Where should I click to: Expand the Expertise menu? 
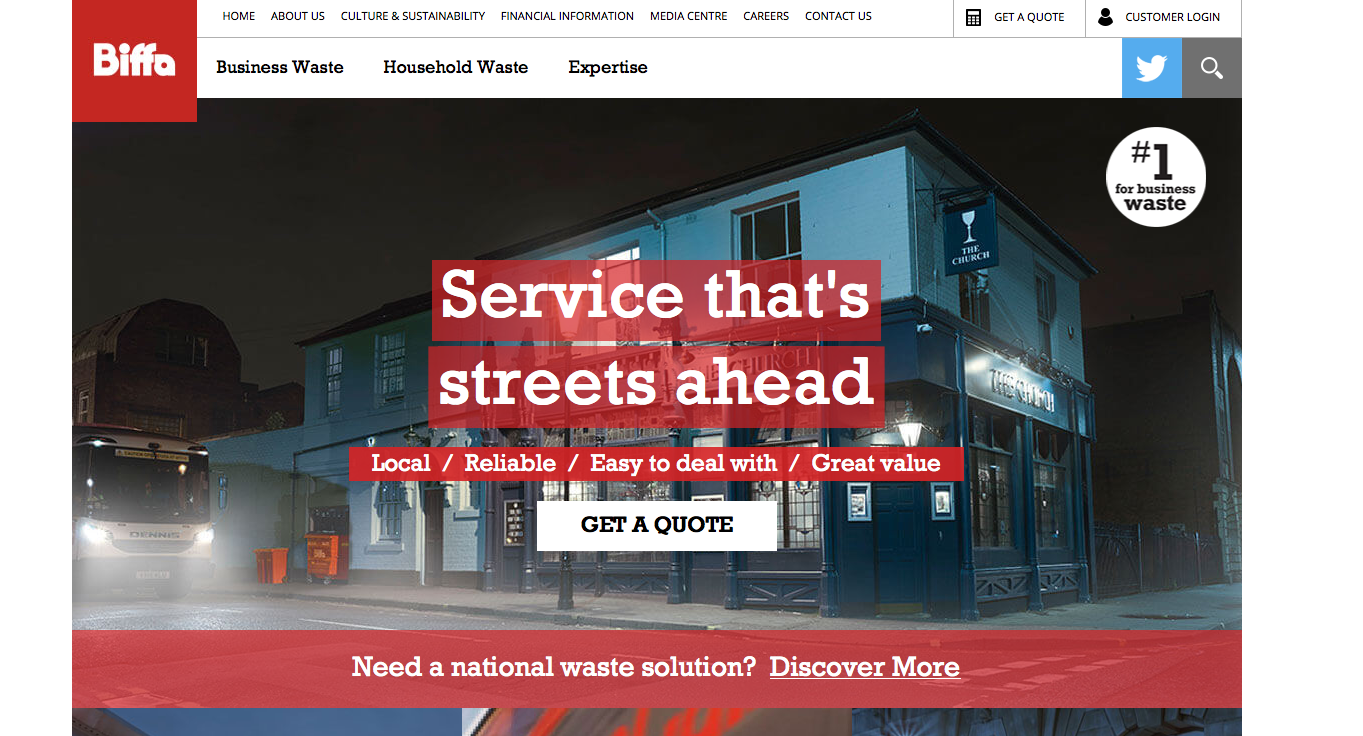tap(607, 67)
